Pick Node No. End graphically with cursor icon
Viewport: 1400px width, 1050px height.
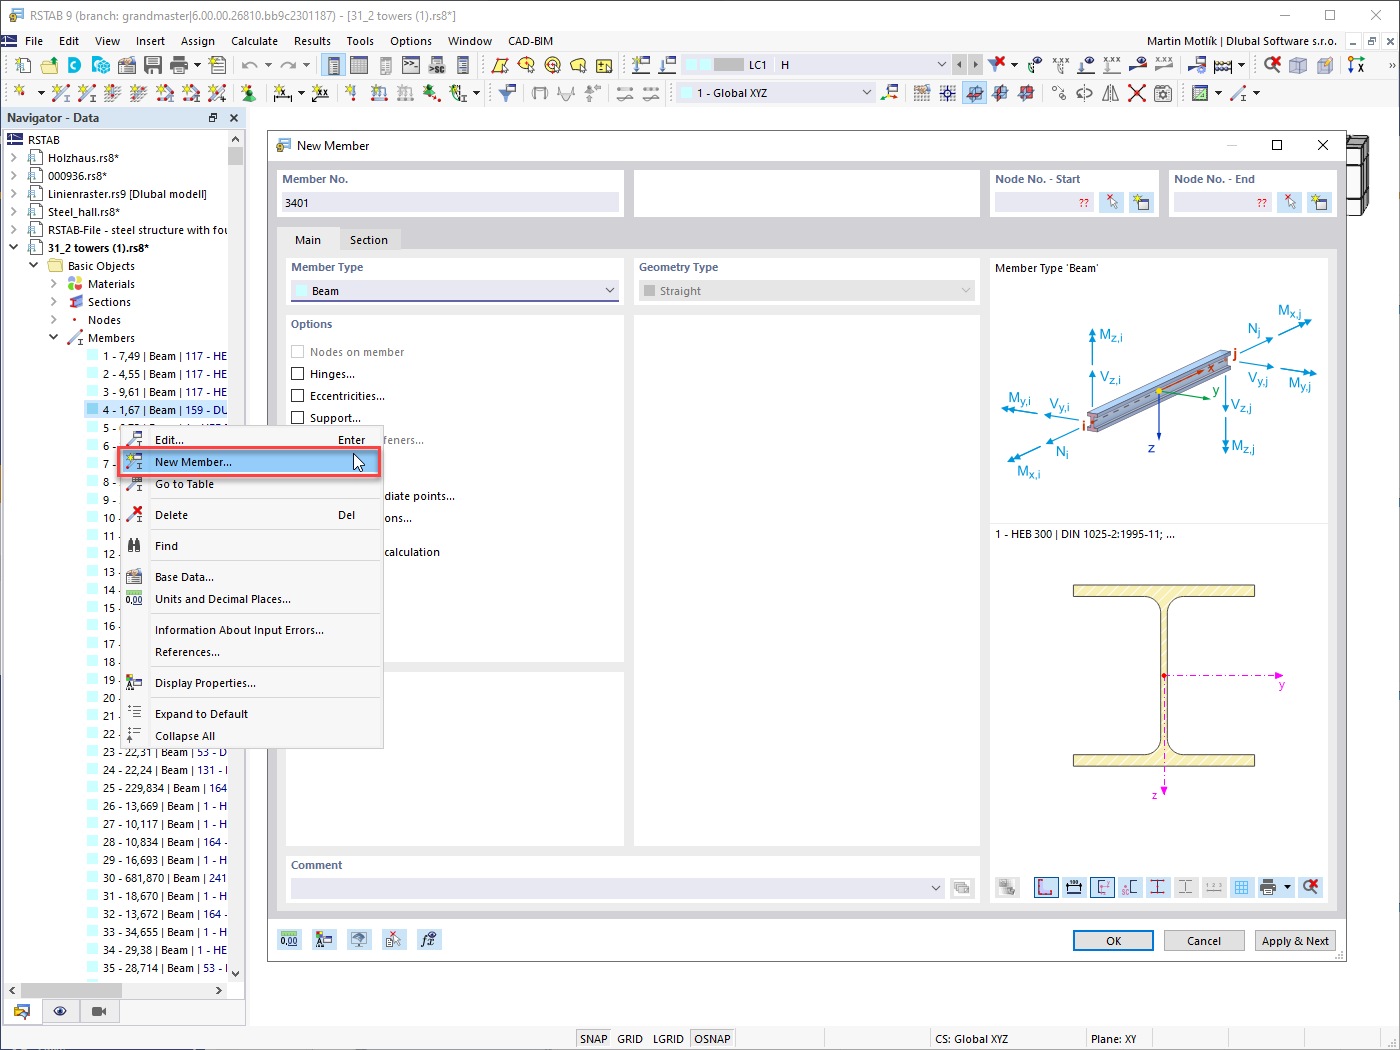[1290, 203]
